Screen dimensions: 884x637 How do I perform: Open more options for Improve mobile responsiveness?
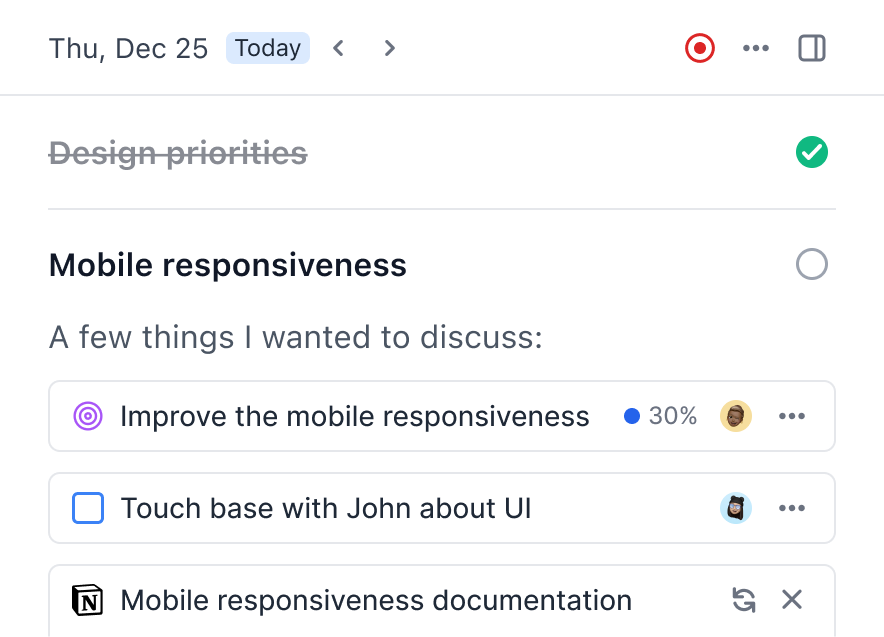[792, 416]
